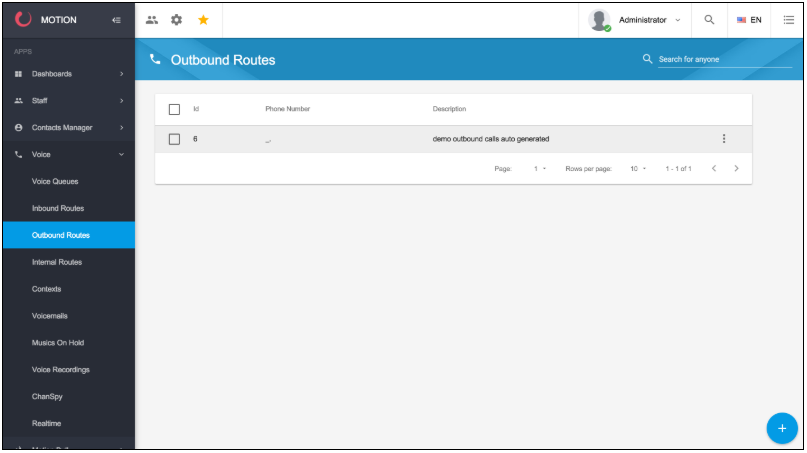Select Voice Queues in sidebar
Screen dimensions: 807x453
(55, 181)
